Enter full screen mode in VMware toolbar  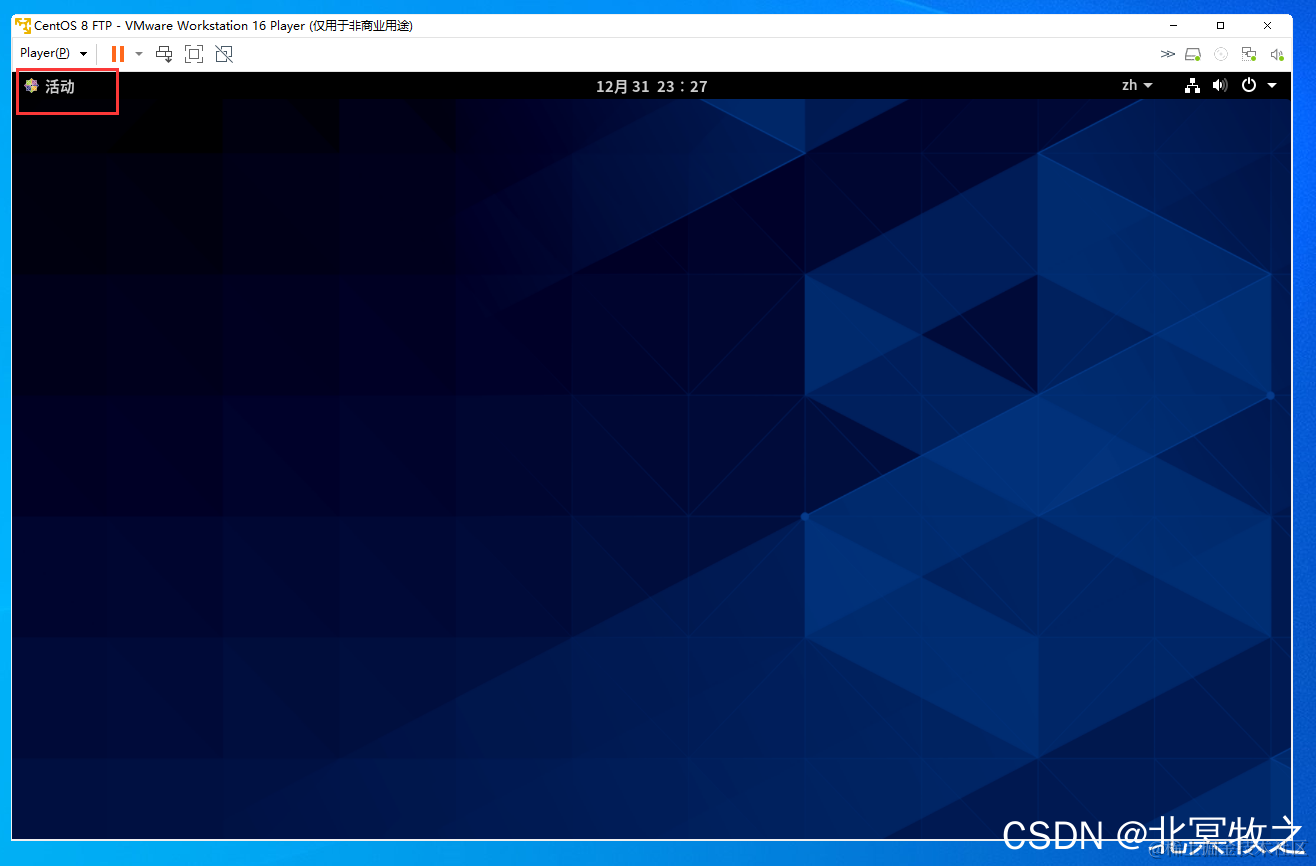pyautogui.click(x=194, y=54)
